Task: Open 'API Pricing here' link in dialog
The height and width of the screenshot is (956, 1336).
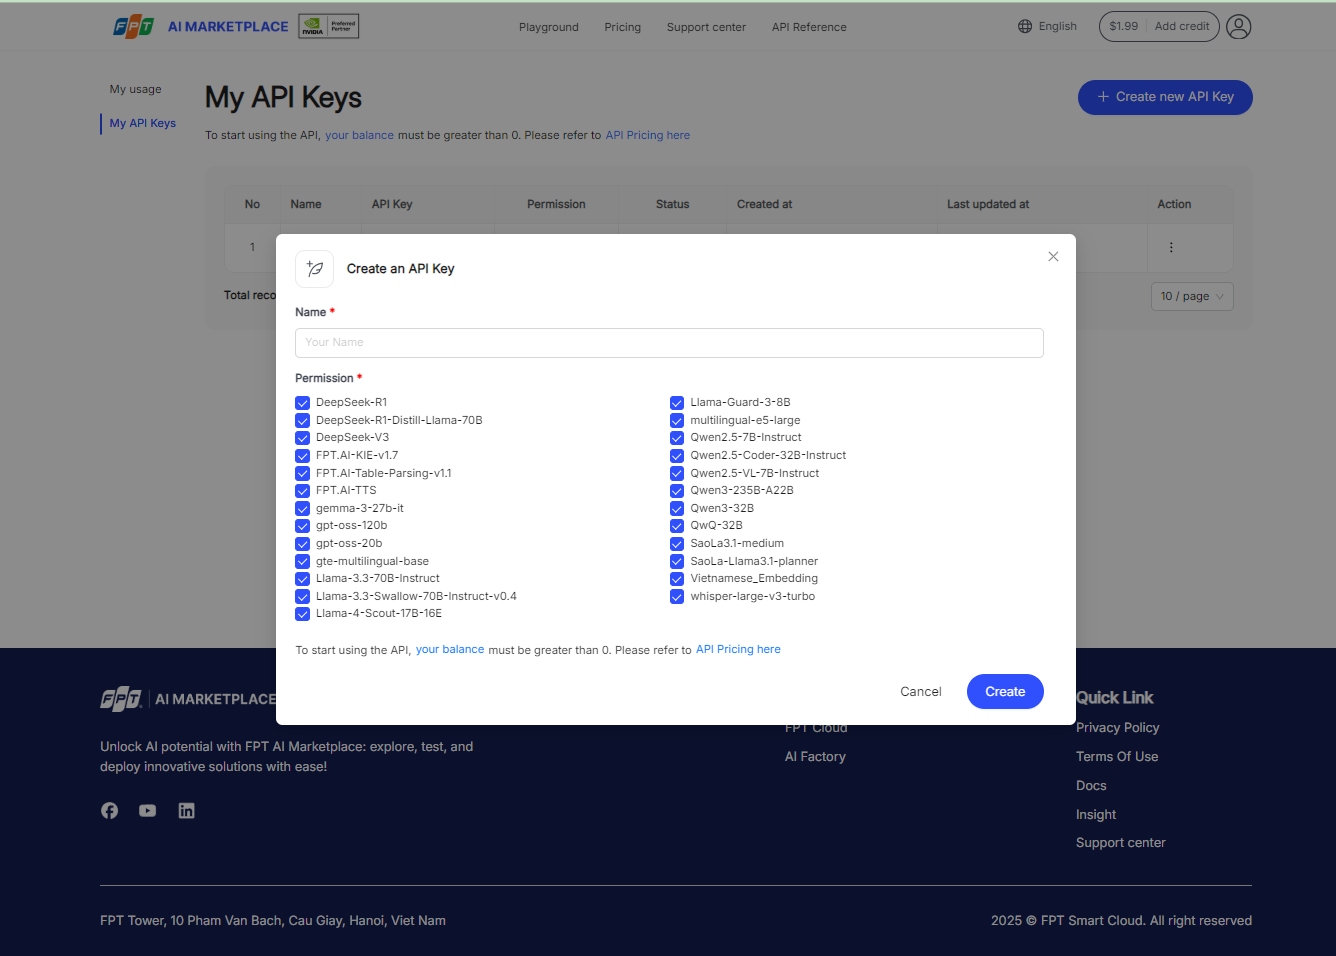Action: click(738, 650)
